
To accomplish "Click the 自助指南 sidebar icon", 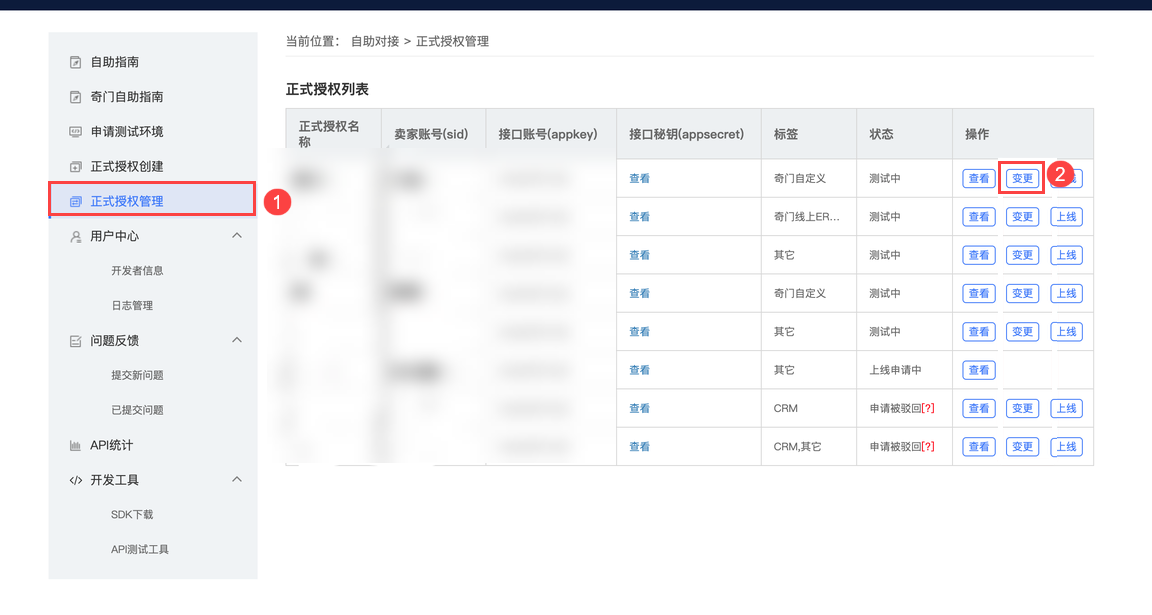I will tap(75, 62).
